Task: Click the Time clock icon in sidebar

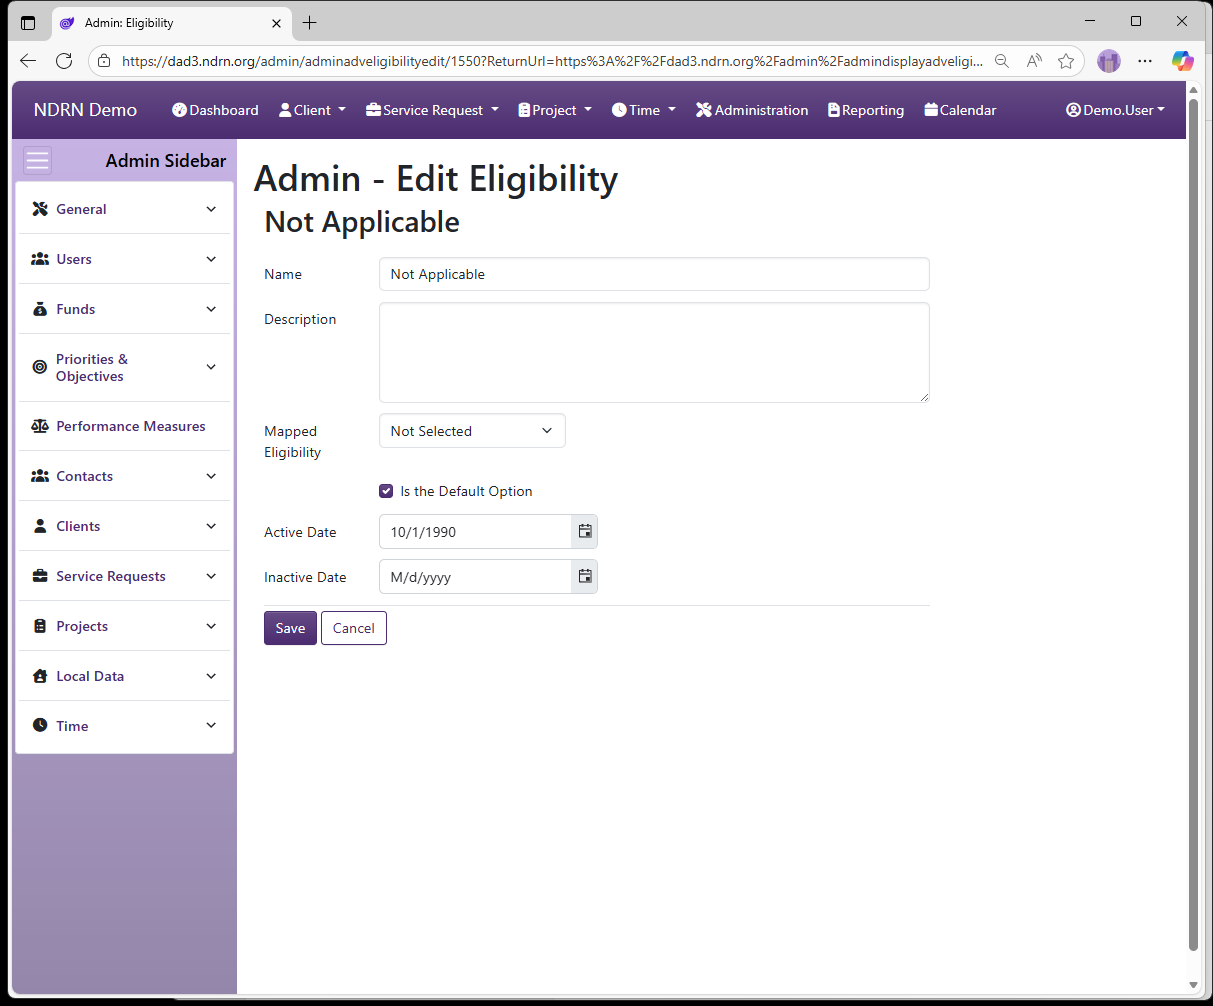Action: pyautogui.click(x=40, y=725)
